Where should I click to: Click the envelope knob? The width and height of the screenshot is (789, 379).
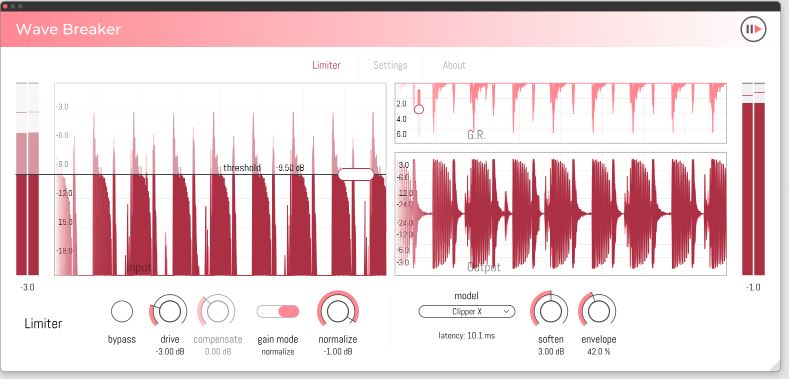click(x=598, y=311)
